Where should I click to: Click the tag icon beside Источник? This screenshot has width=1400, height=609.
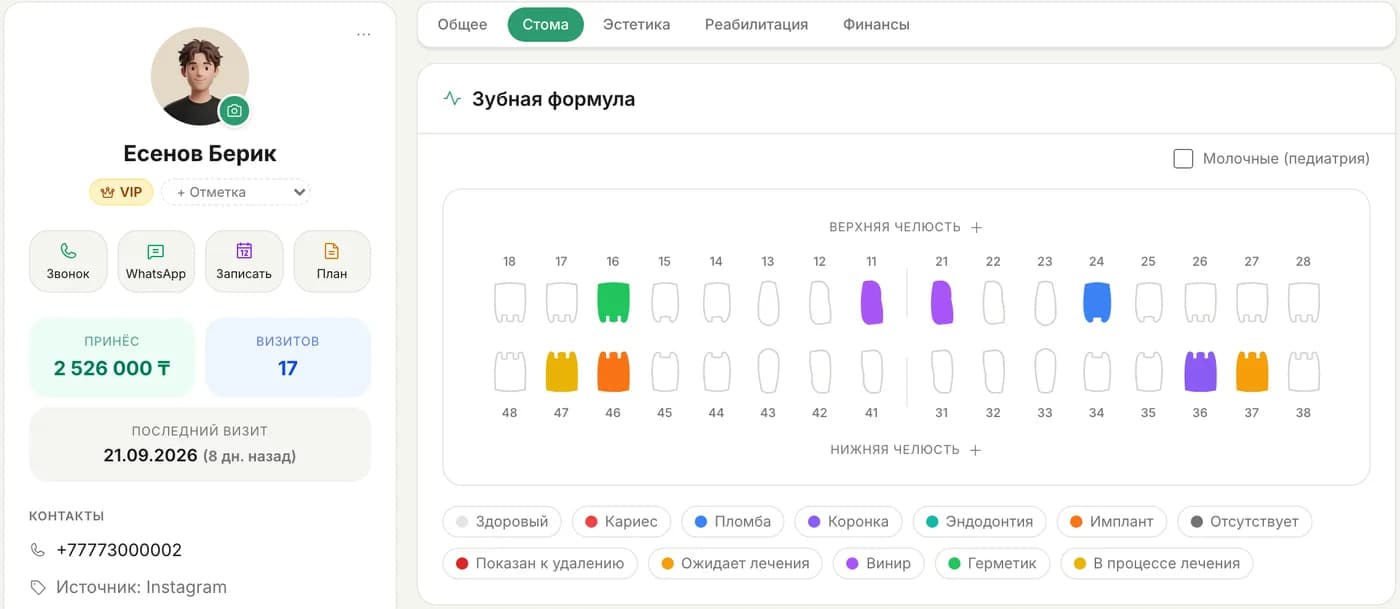[x=38, y=587]
